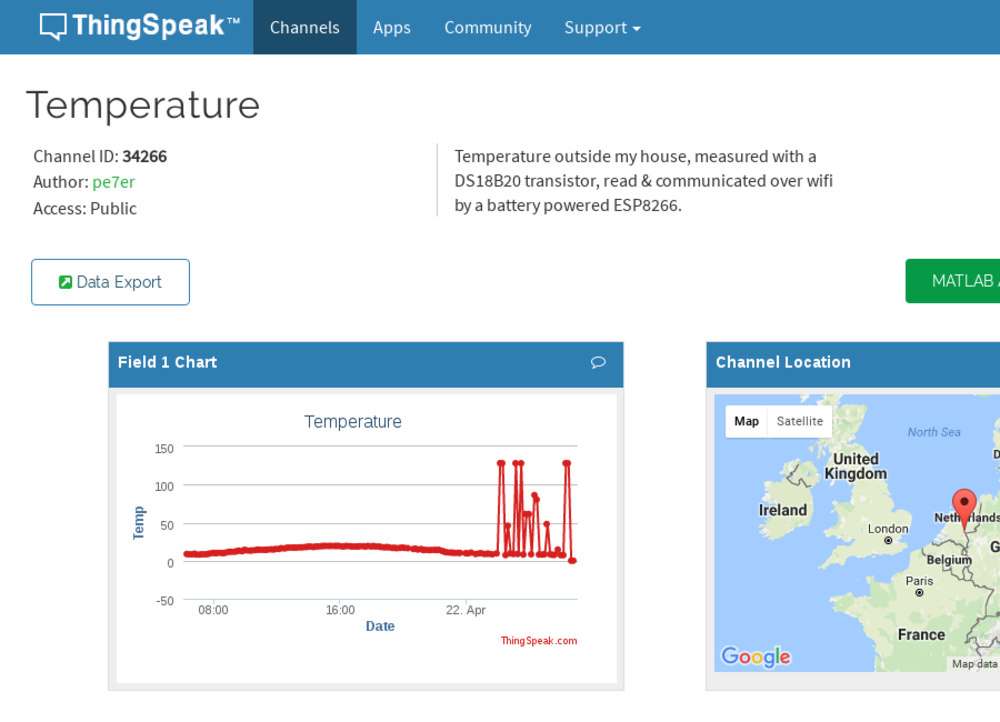Click Paris on the map
Viewport: 1000px width, 722px height.
tap(919, 582)
